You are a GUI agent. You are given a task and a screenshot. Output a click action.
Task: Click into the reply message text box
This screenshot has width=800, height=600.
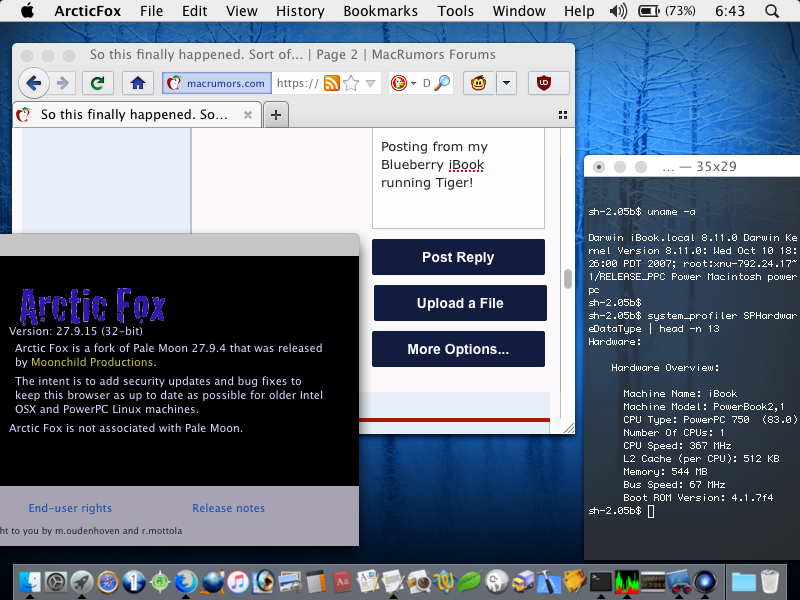coord(458,179)
